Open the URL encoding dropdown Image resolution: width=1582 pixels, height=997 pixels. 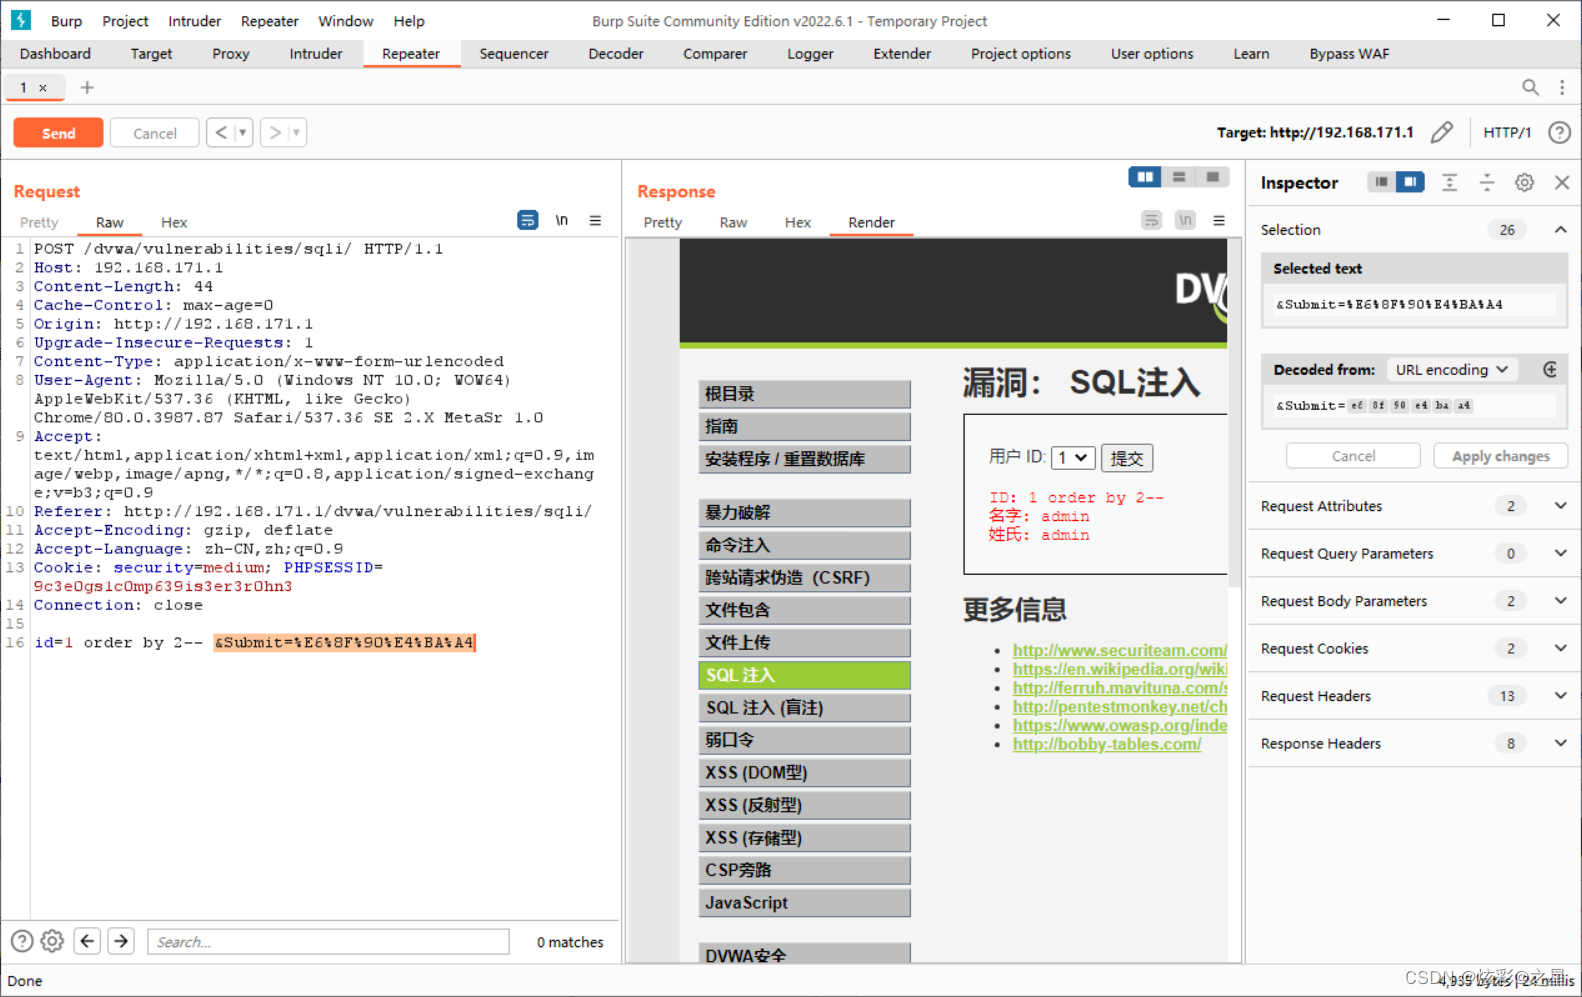[1452, 369]
